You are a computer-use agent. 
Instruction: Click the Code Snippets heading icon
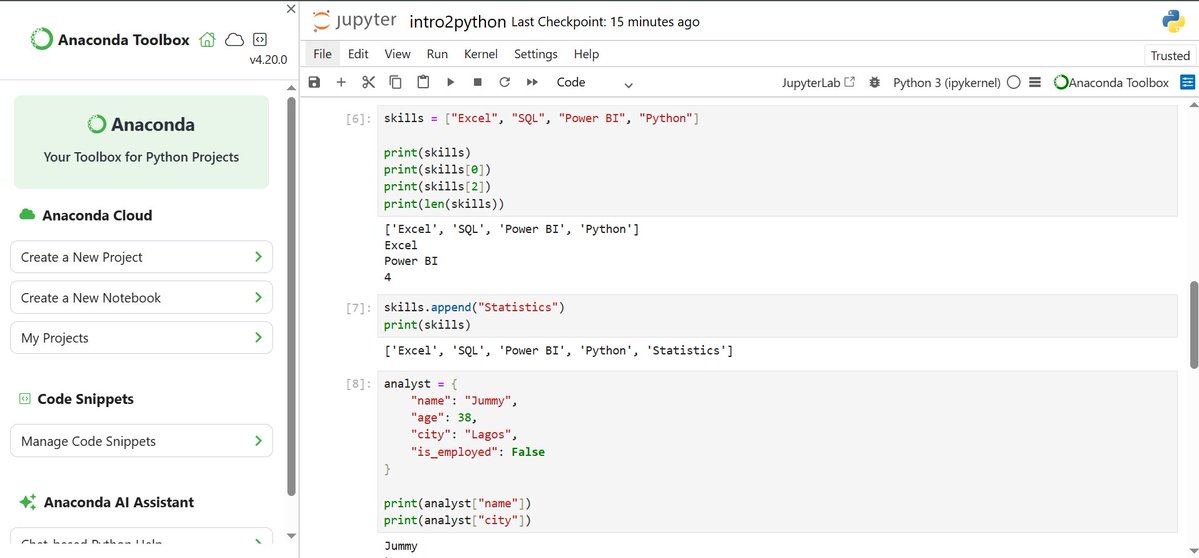(x=24, y=399)
